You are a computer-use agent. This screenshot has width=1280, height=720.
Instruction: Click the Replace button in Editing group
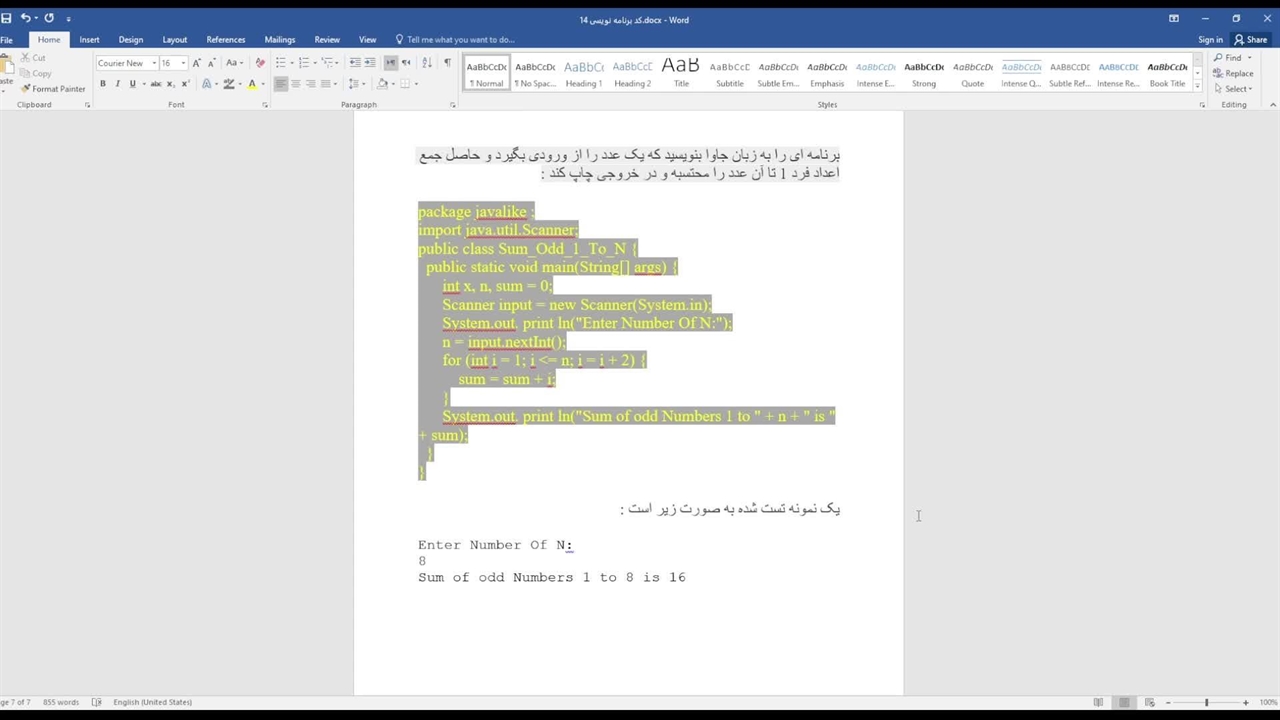(x=1234, y=73)
